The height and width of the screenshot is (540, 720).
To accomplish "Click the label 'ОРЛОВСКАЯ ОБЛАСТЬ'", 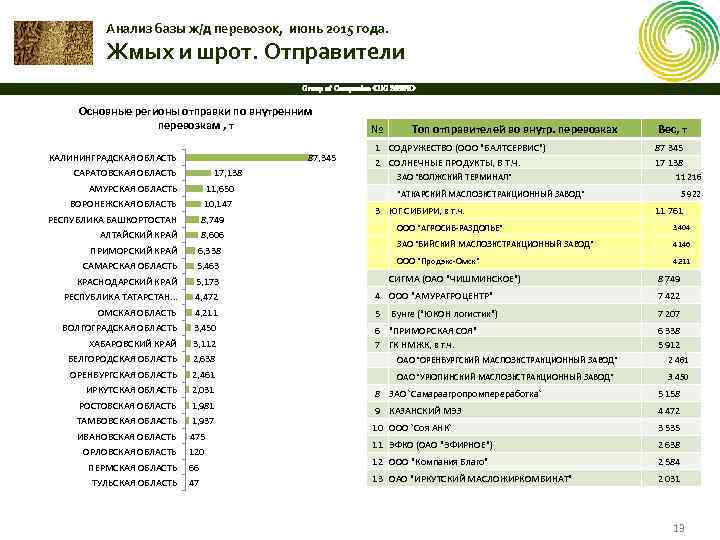I will (129, 452).
